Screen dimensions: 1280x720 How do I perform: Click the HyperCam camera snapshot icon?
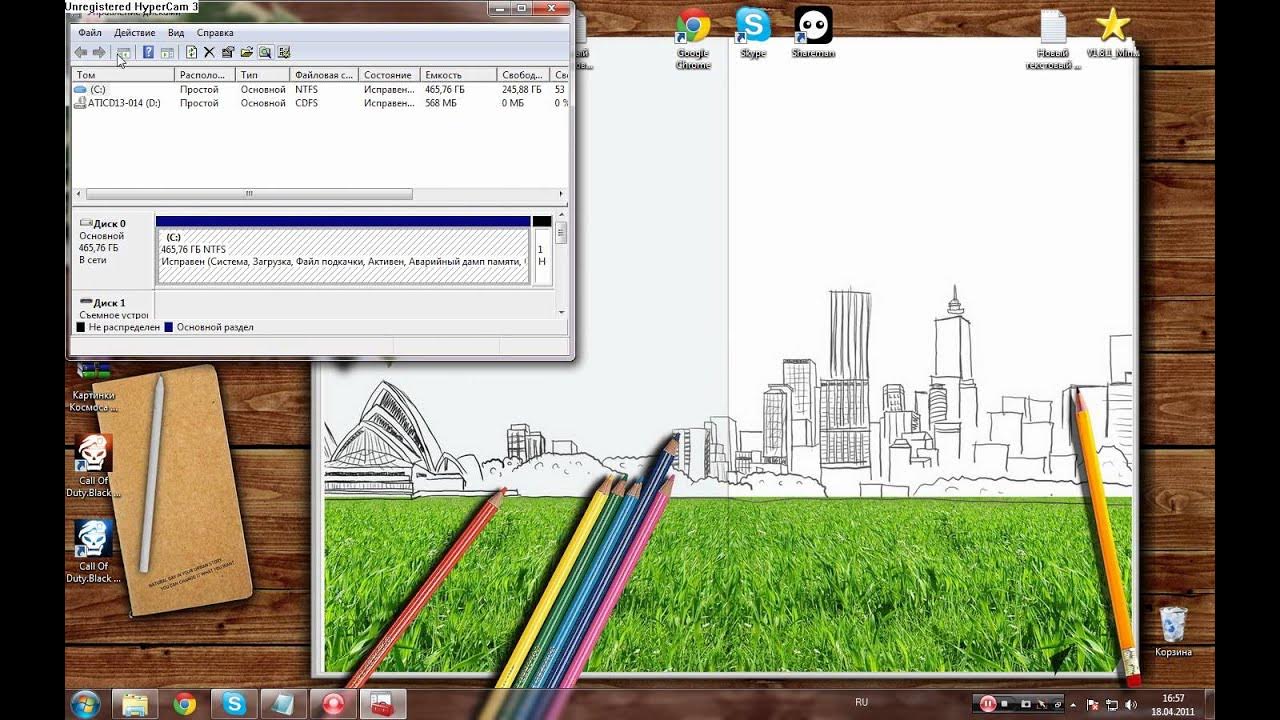click(1025, 704)
